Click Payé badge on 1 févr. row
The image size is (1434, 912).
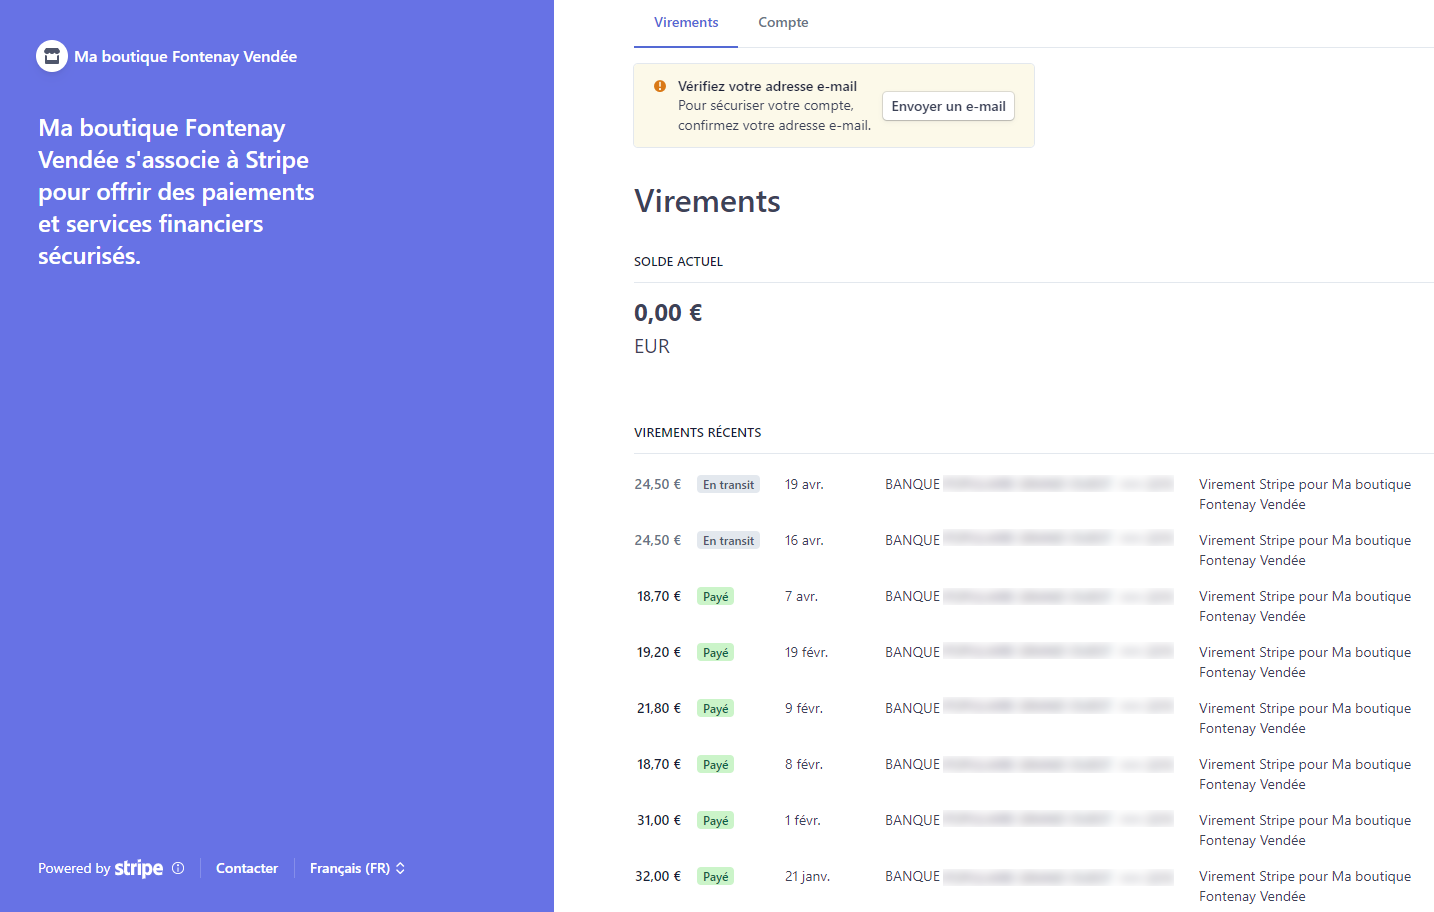(716, 820)
